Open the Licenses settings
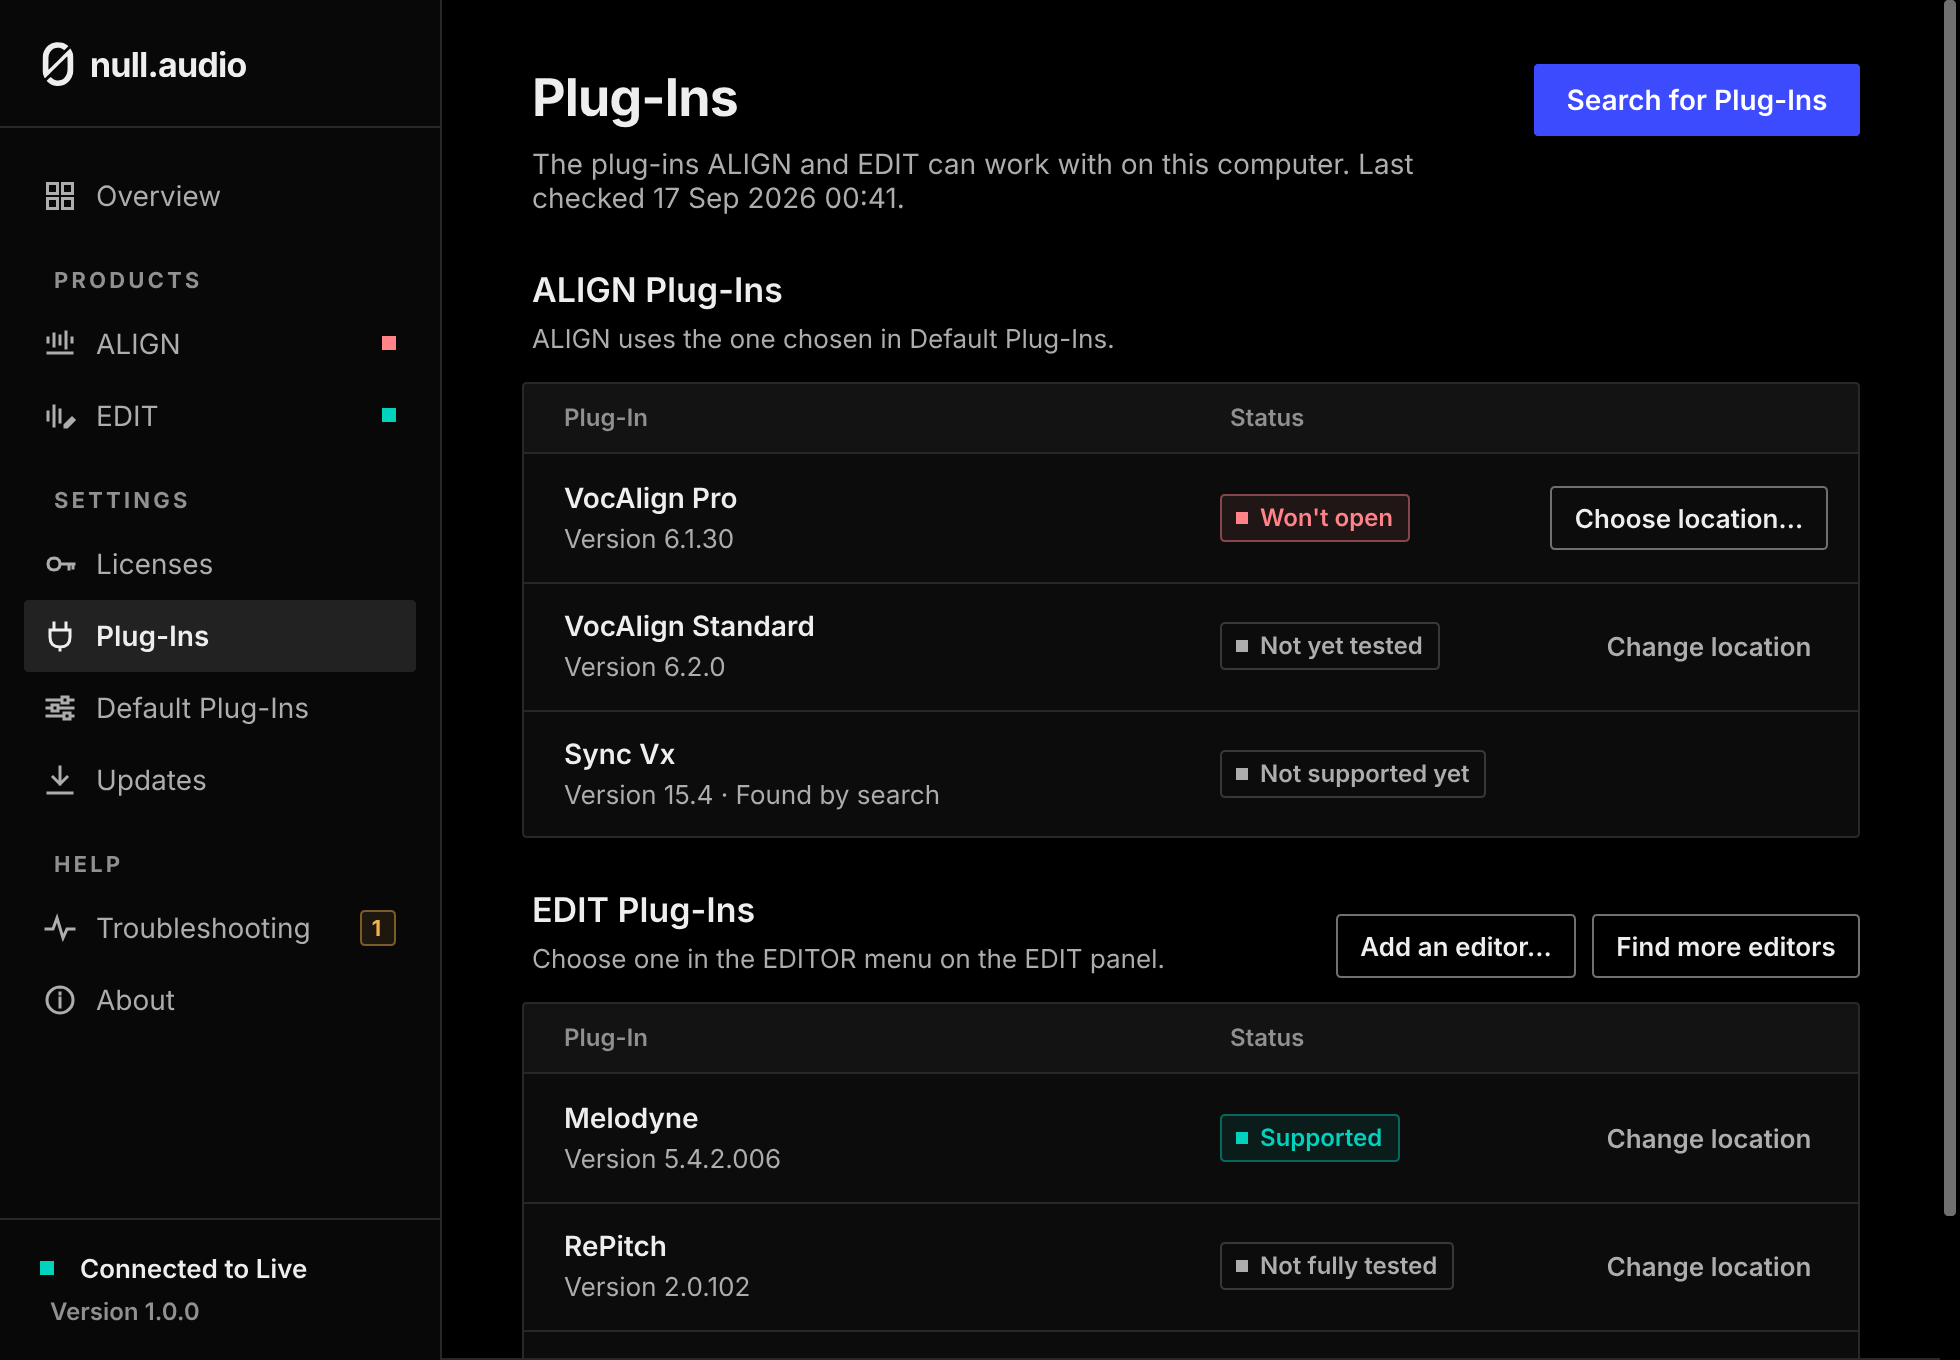 tap(220, 564)
